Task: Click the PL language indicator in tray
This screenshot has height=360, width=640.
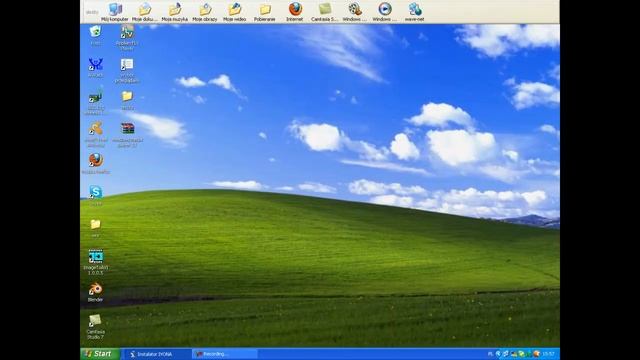Action: point(491,354)
